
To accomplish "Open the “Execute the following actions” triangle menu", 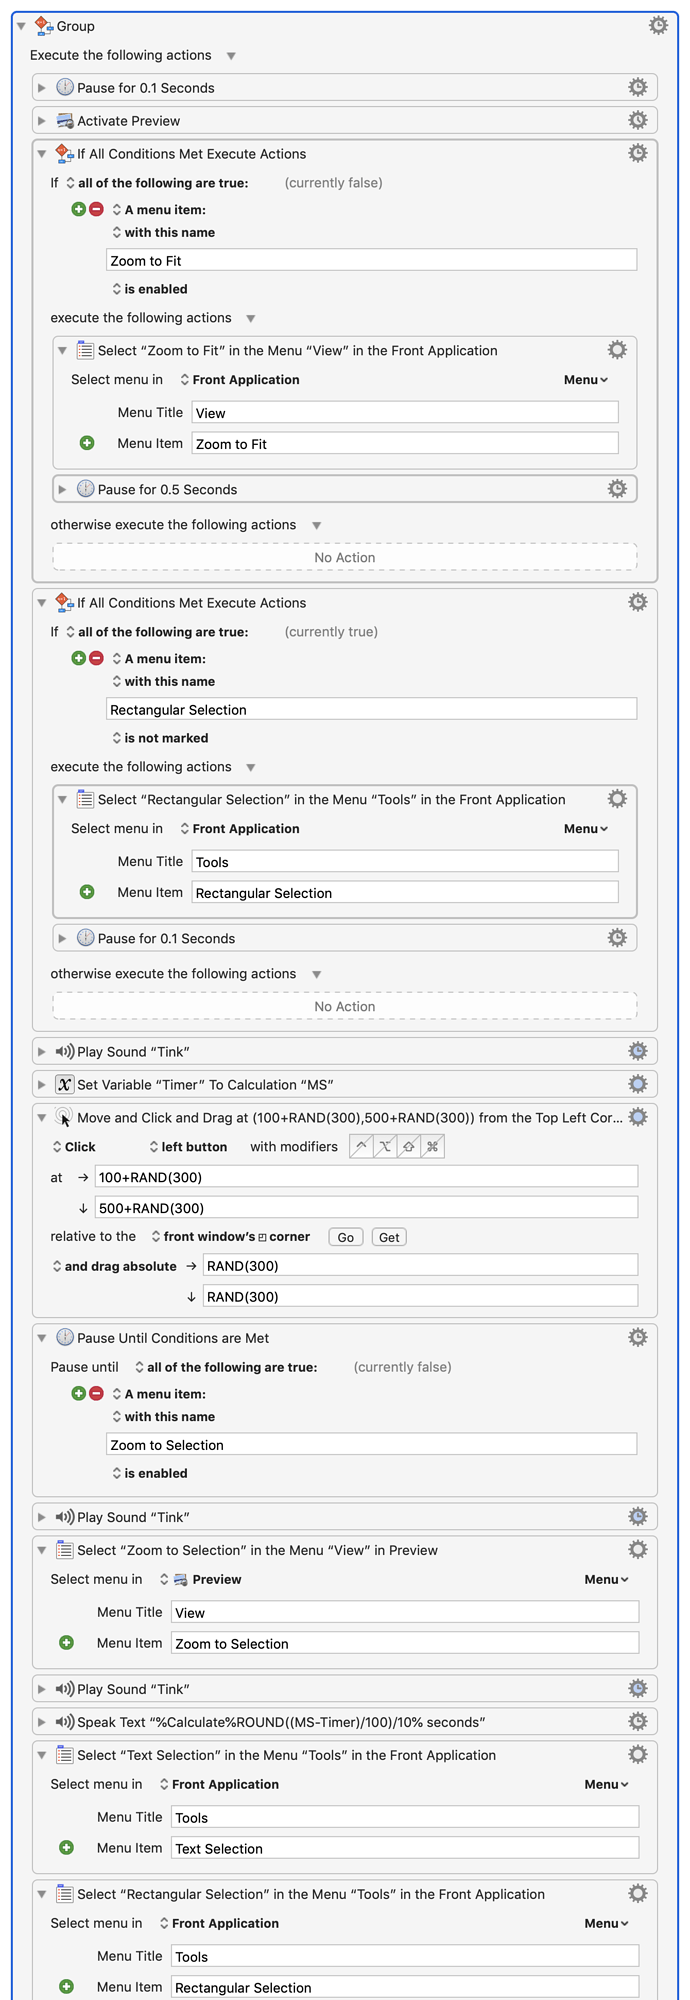I will pyautogui.click(x=231, y=56).
